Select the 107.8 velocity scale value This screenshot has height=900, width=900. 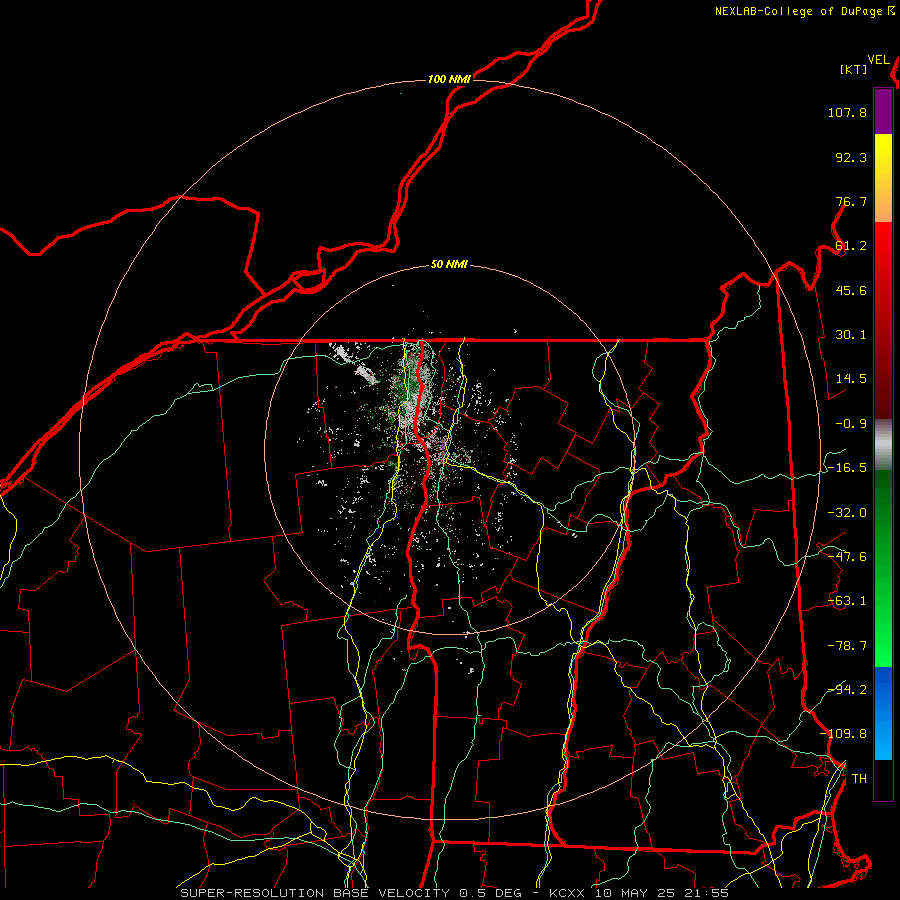(x=847, y=112)
